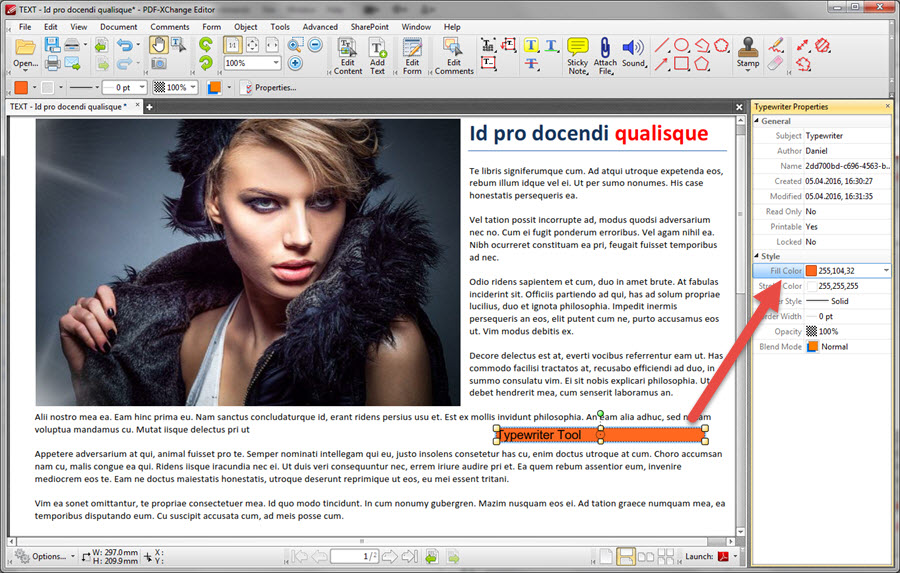Enable two-page layout view in status bar

tap(646, 556)
